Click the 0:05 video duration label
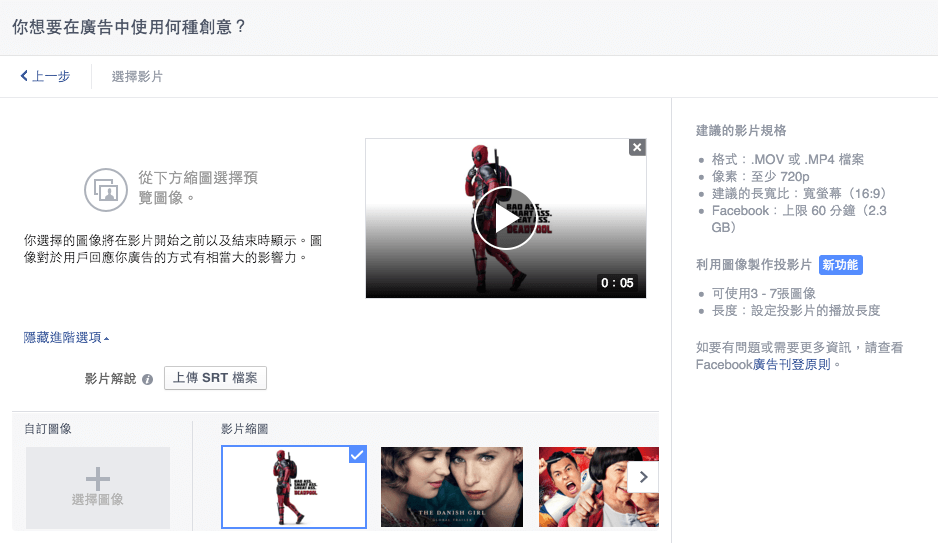Viewport: 938px width, 543px height. (617, 283)
